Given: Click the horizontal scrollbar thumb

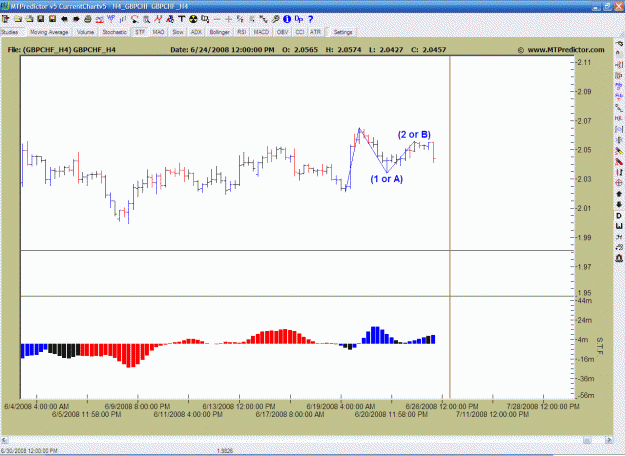Looking at the screenshot, I should [x=587, y=440].
